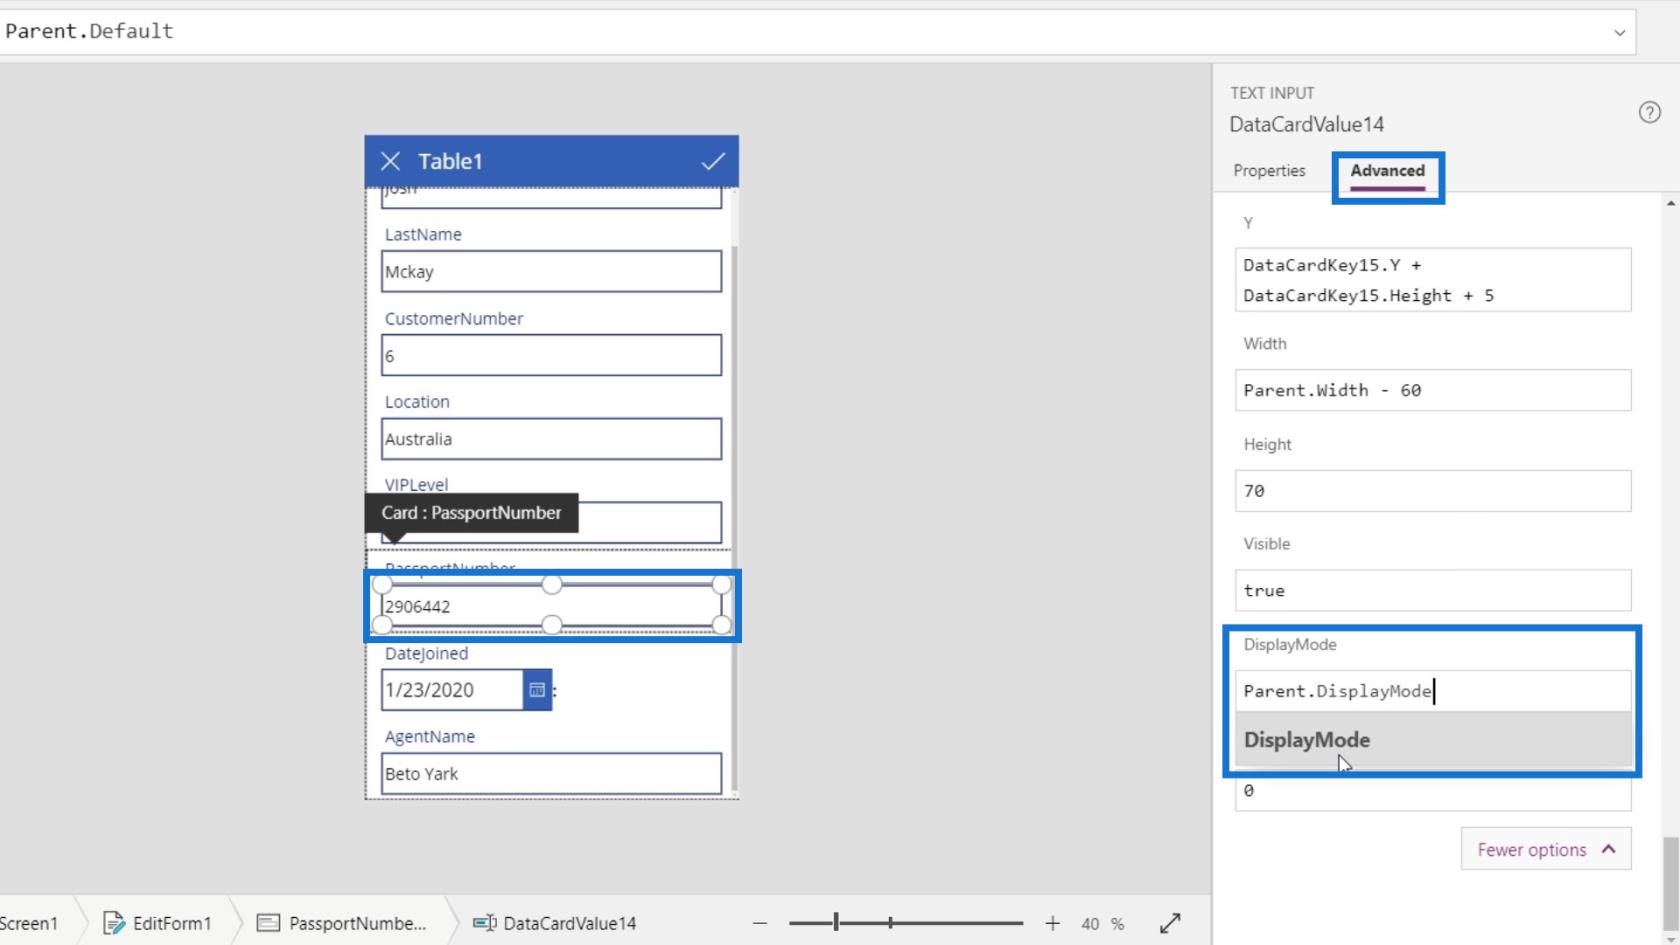Click the AgentName field label
Screen dimensions: 1680x945
(x=430, y=736)
